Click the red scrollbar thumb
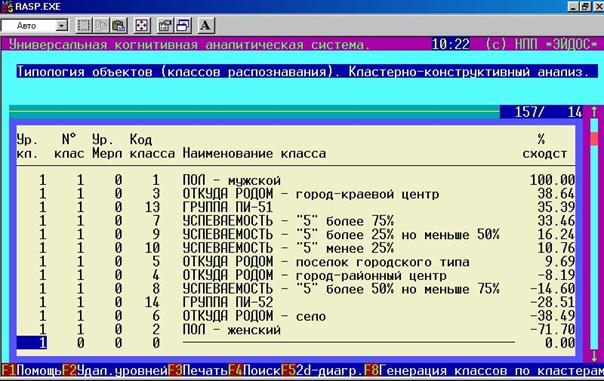This screenshot has width=604, height=381. pos(594,138)
